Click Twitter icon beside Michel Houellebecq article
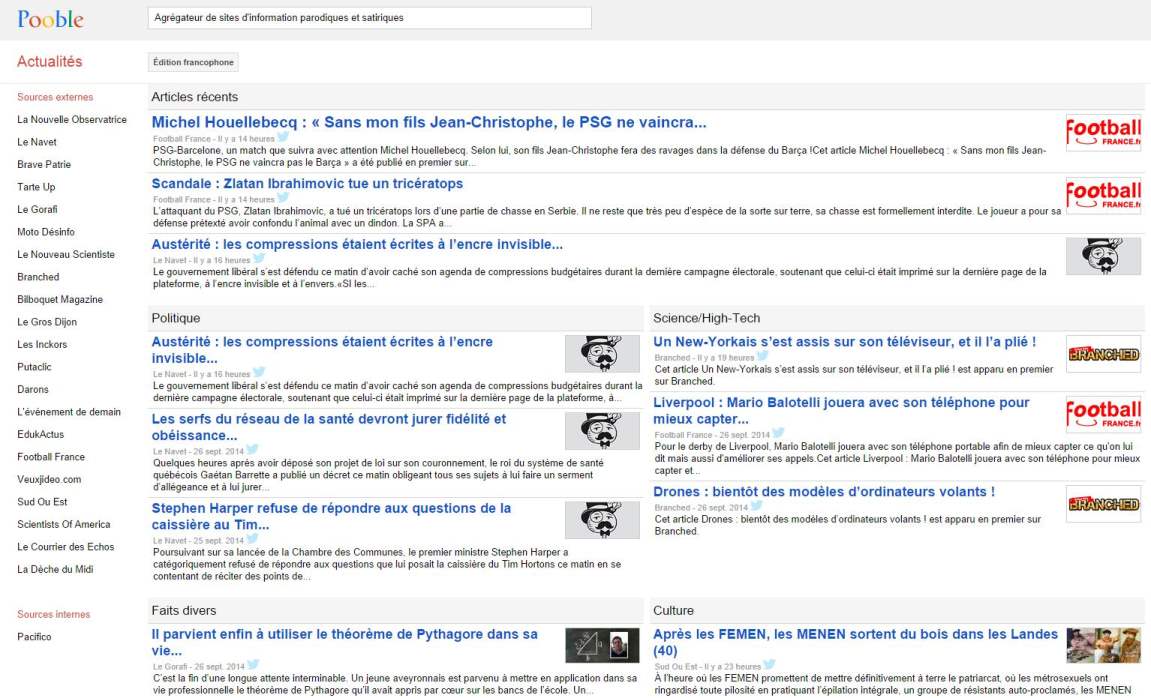Image resolution: width=1151 pixels, height=698 pixels. coord(283,137)
